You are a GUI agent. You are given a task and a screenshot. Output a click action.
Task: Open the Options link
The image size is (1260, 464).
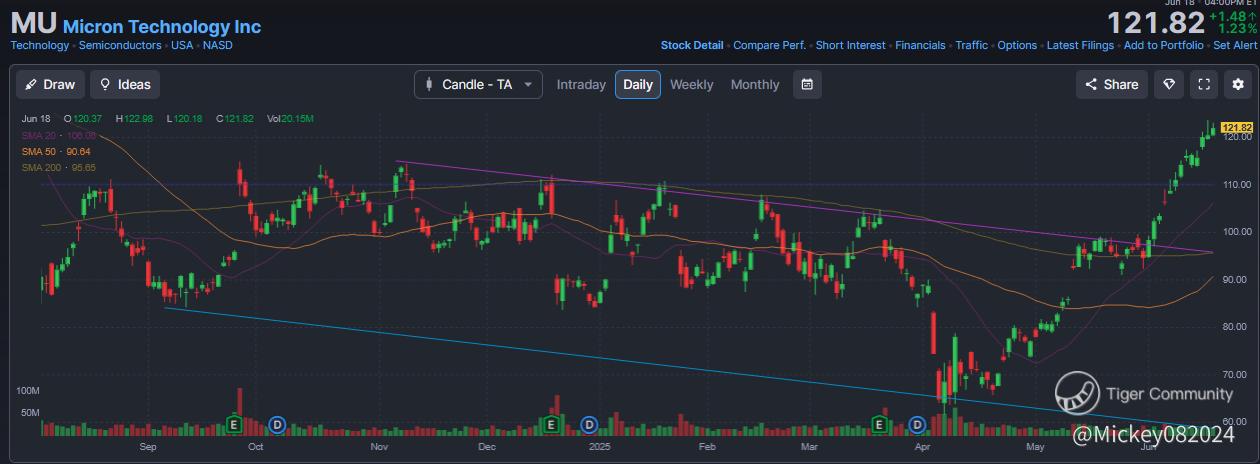click(1017, 45)
